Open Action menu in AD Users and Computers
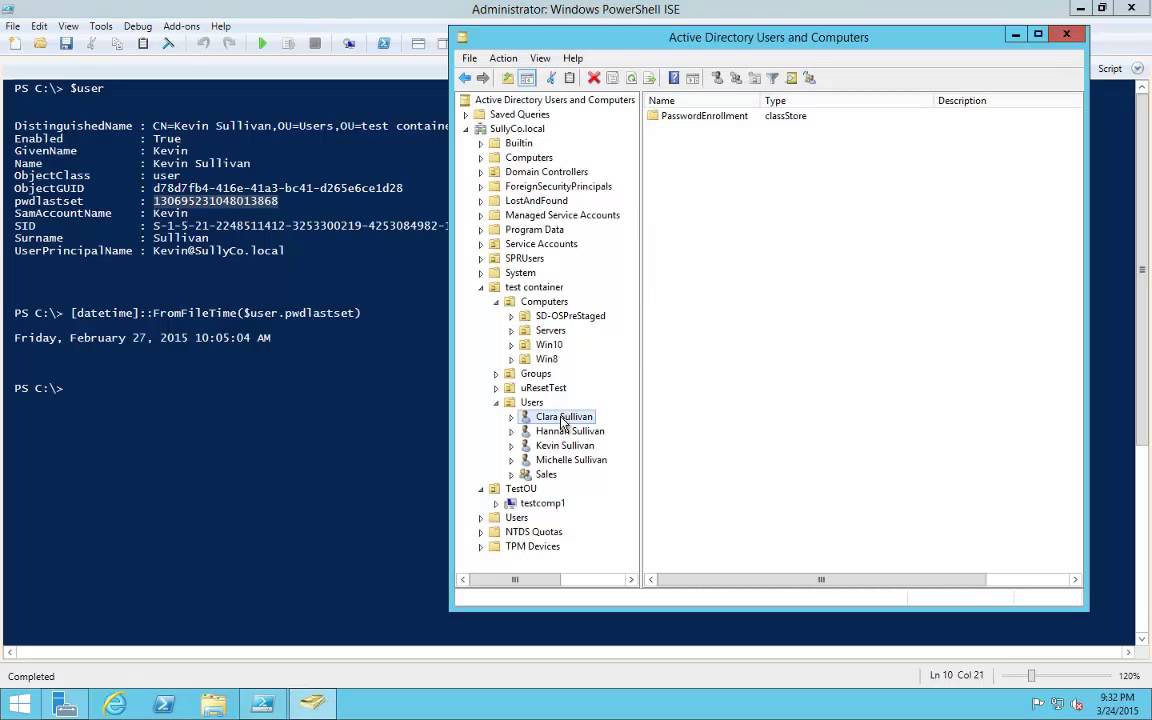Image resolution: width=1152 pixels, height=720 pixels. pos(503,58)
